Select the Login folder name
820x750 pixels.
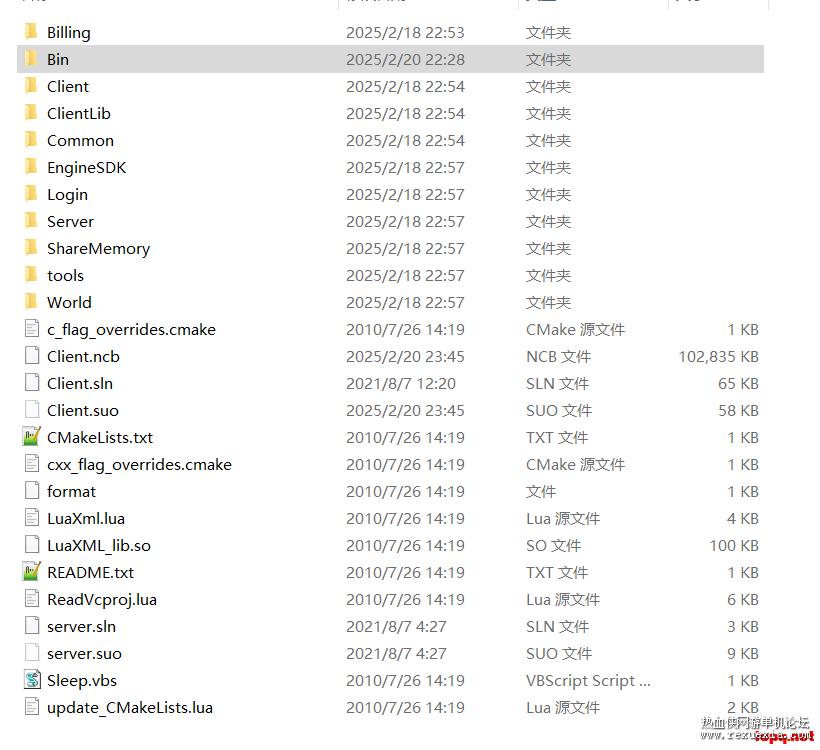[x=67, y=195]
